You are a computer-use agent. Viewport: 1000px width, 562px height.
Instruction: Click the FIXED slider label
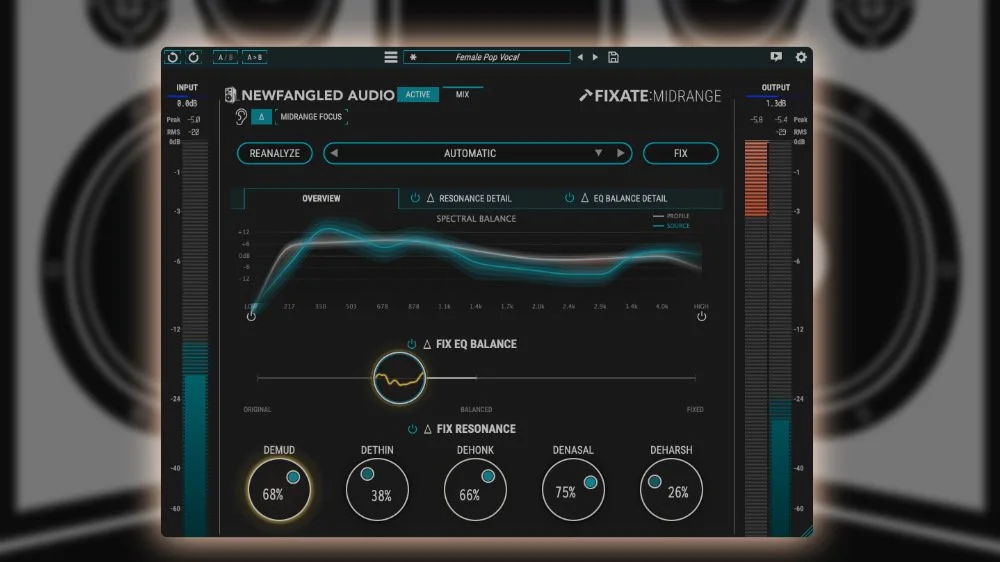[x=695, y=410]
